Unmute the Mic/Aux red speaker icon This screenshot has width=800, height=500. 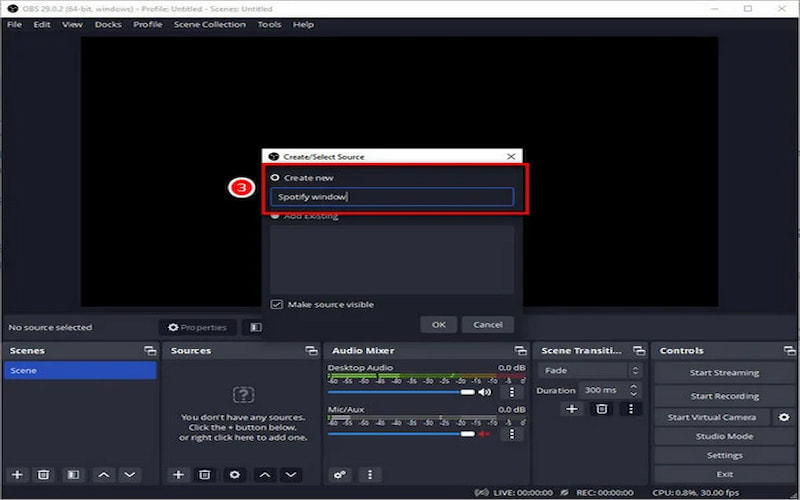pyautogui.click(x=485, y=434)
